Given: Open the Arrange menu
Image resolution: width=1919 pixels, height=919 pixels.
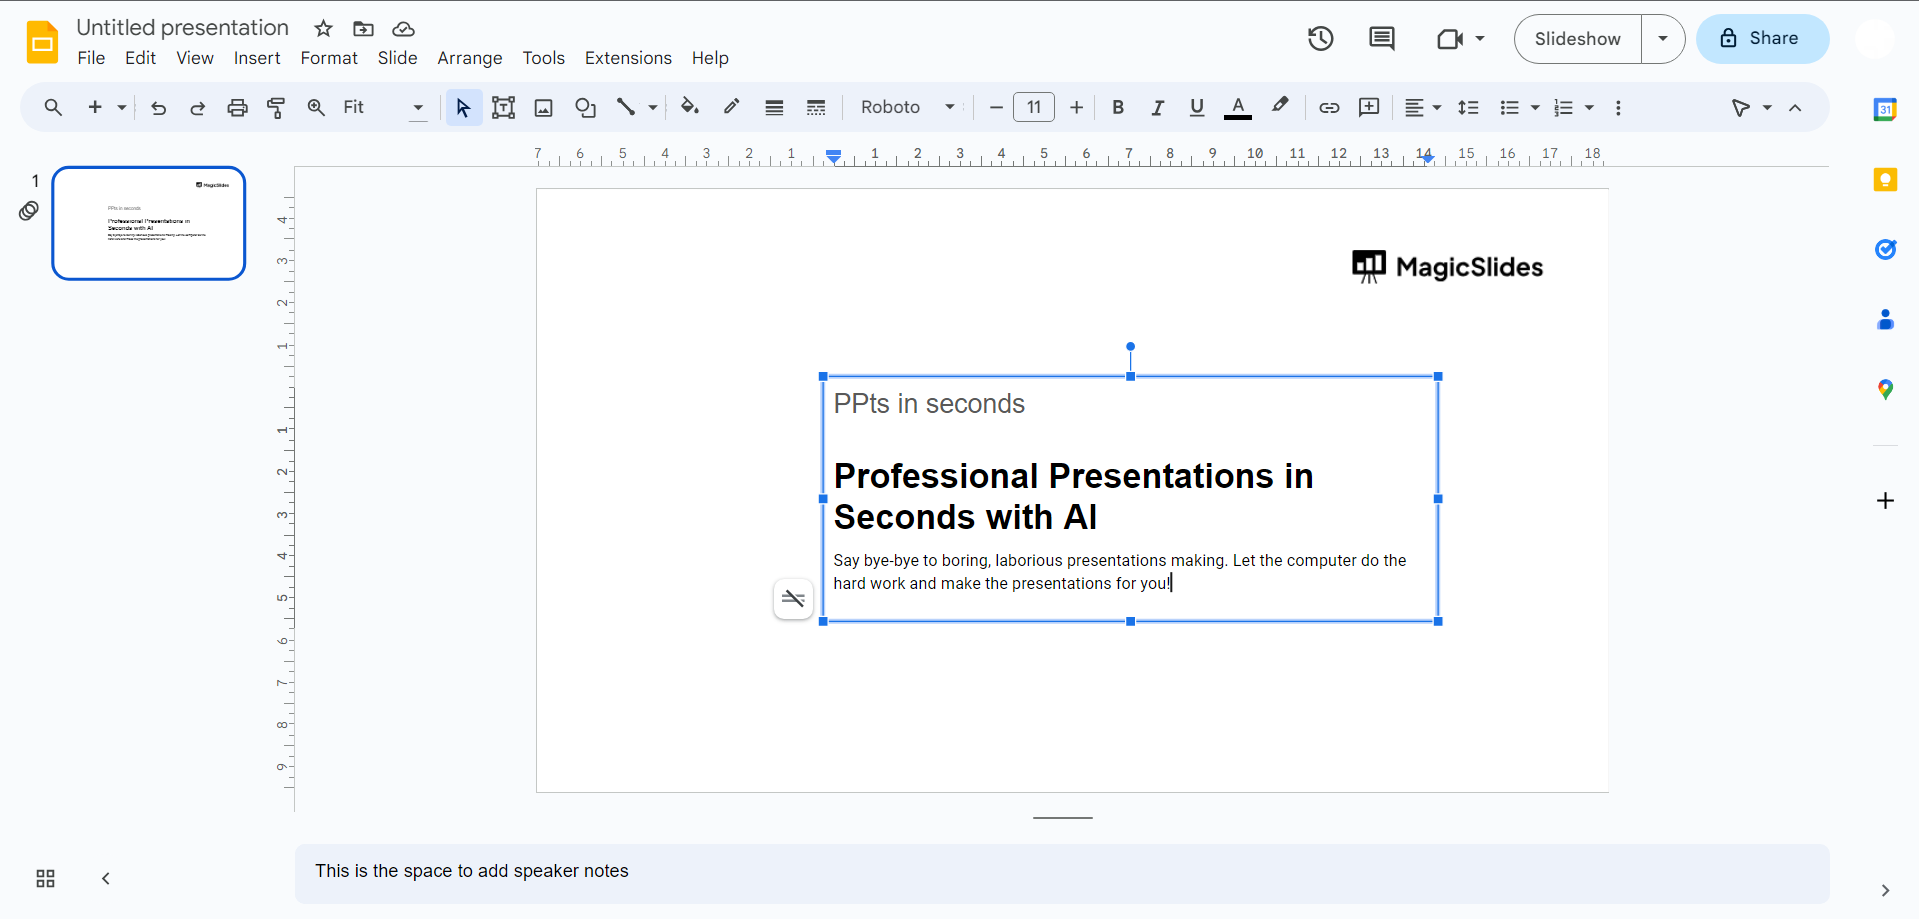Looking at the screenshot, I should [x=469, y=58].
